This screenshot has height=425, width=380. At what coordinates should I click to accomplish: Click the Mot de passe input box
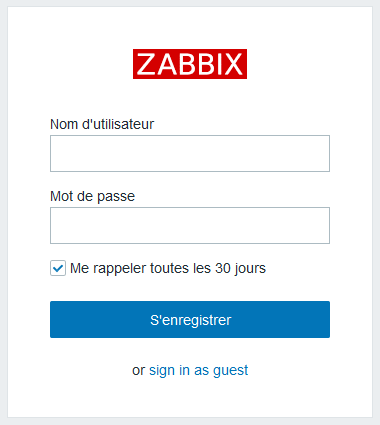click(190, 225)
